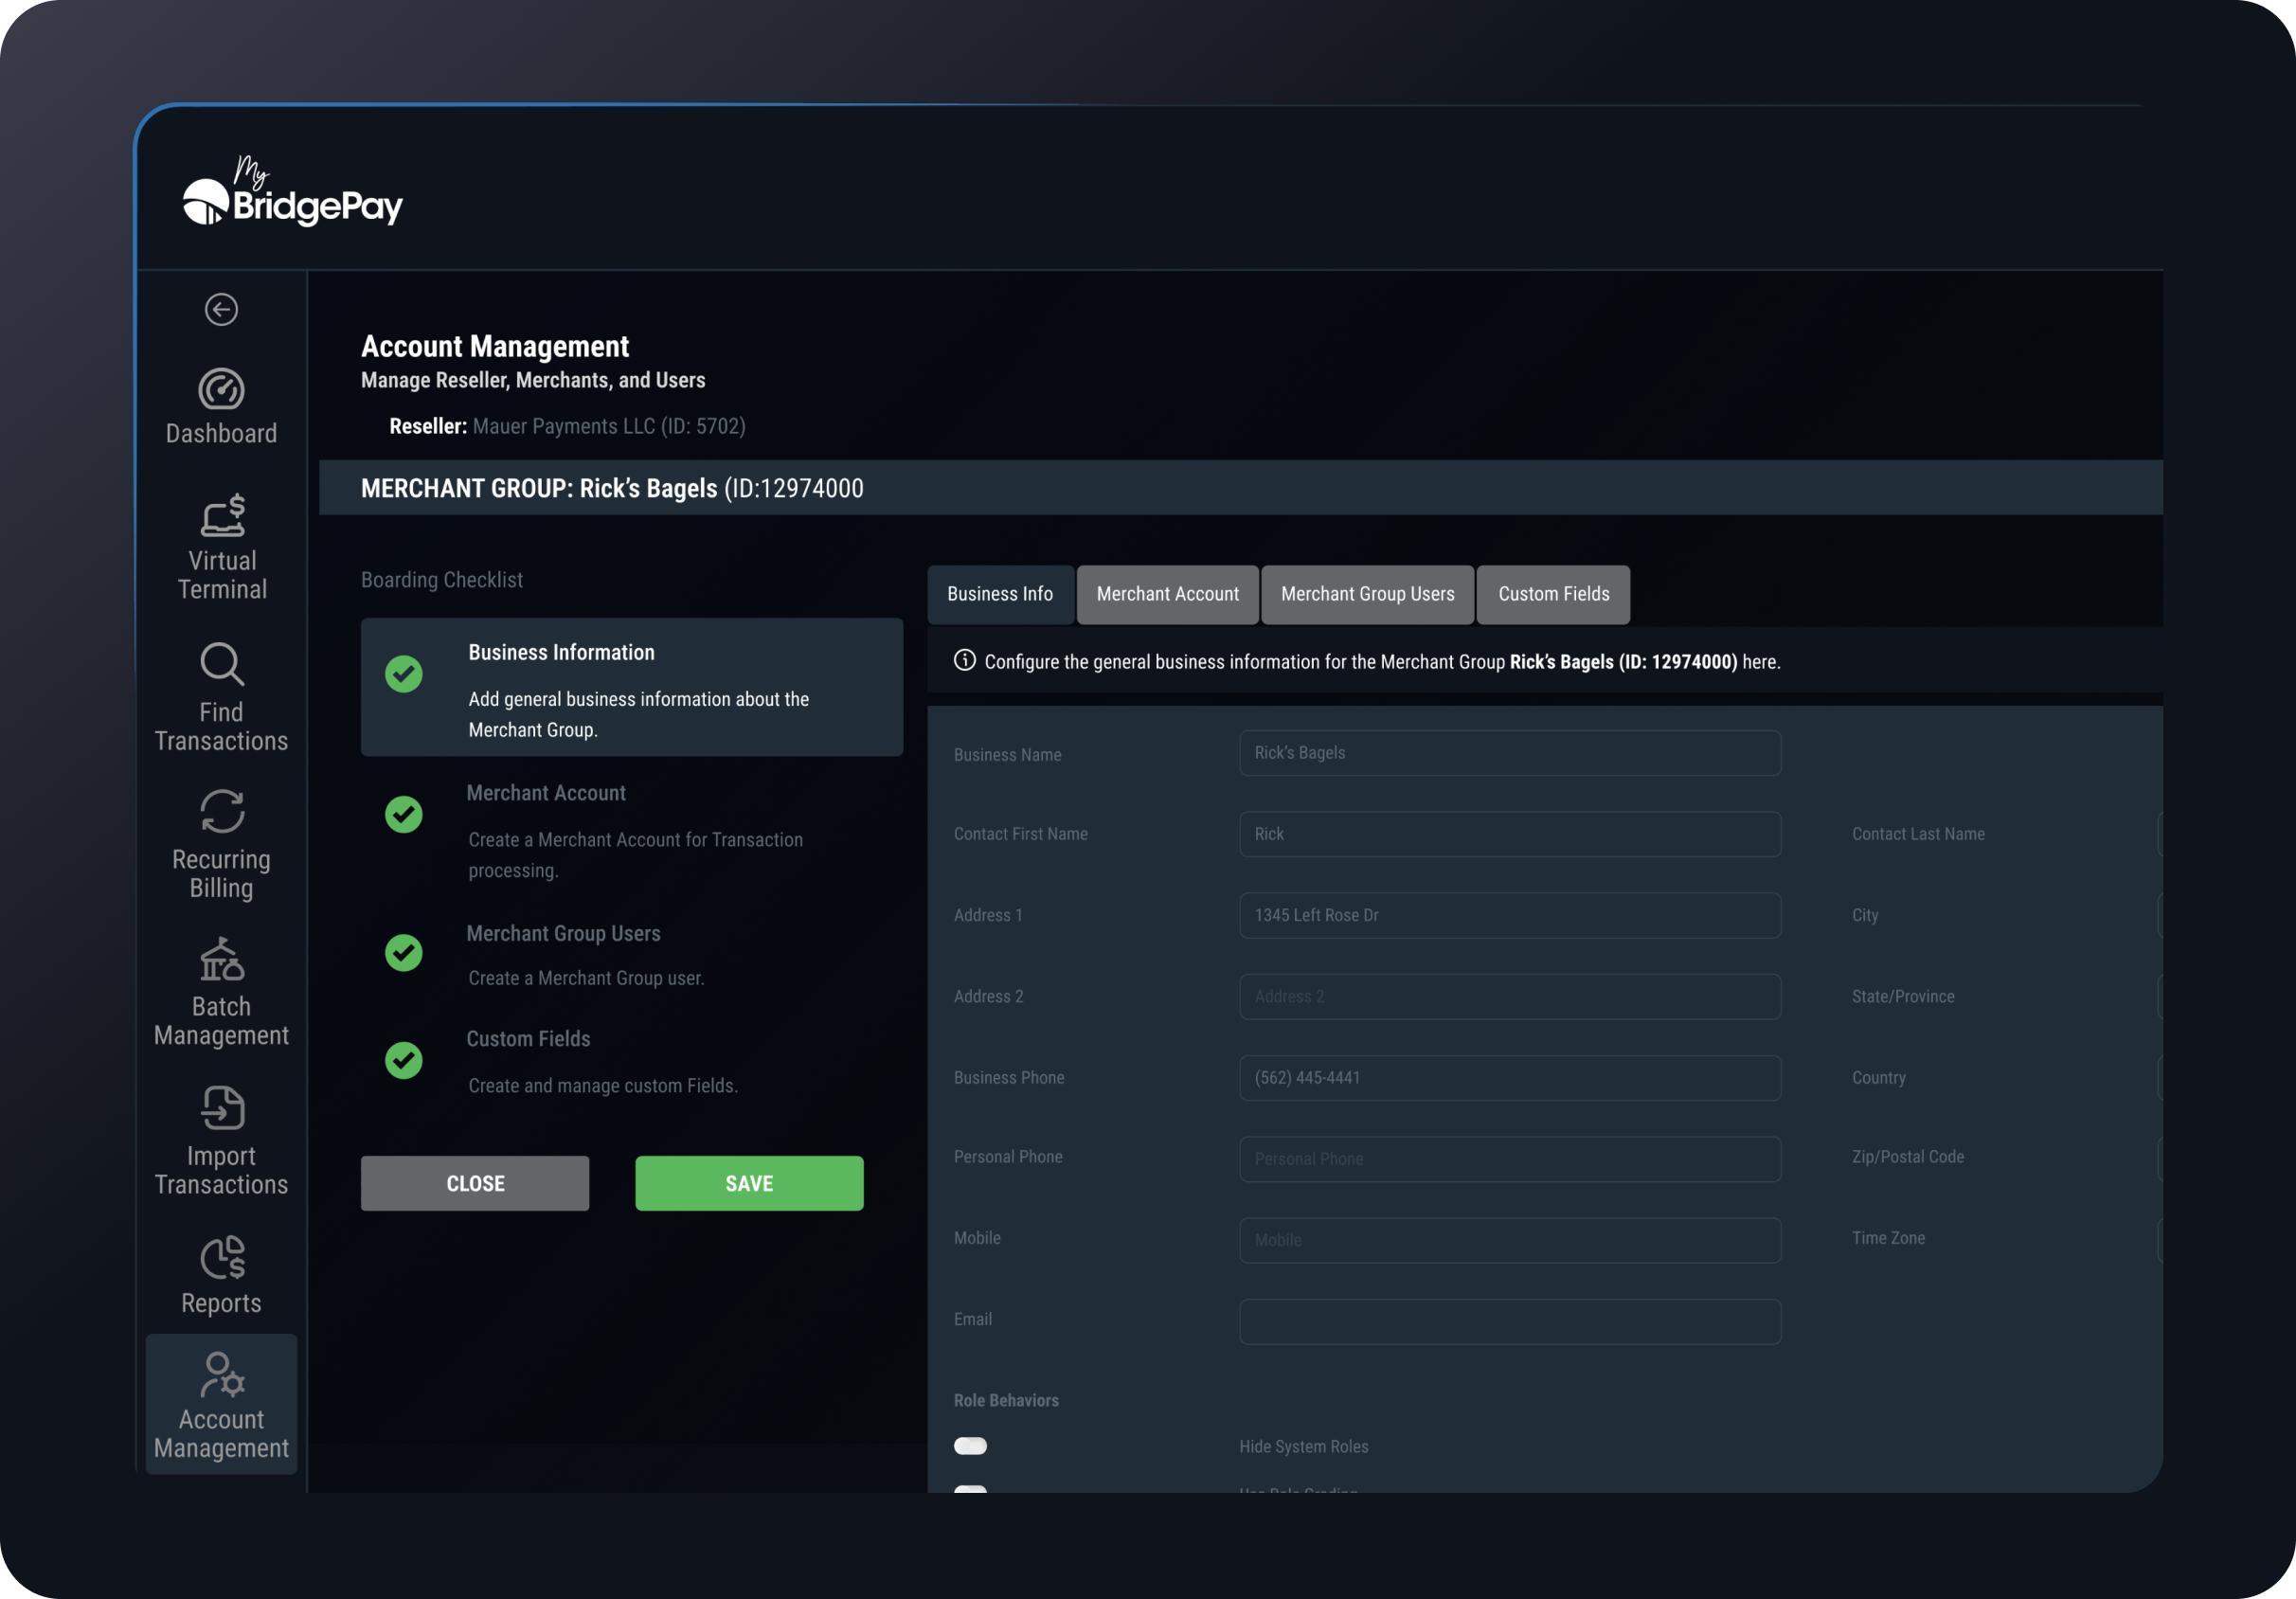Open Account Management user-gear icon
Screen dimensions: 2296x1599
pos(222,1375)
